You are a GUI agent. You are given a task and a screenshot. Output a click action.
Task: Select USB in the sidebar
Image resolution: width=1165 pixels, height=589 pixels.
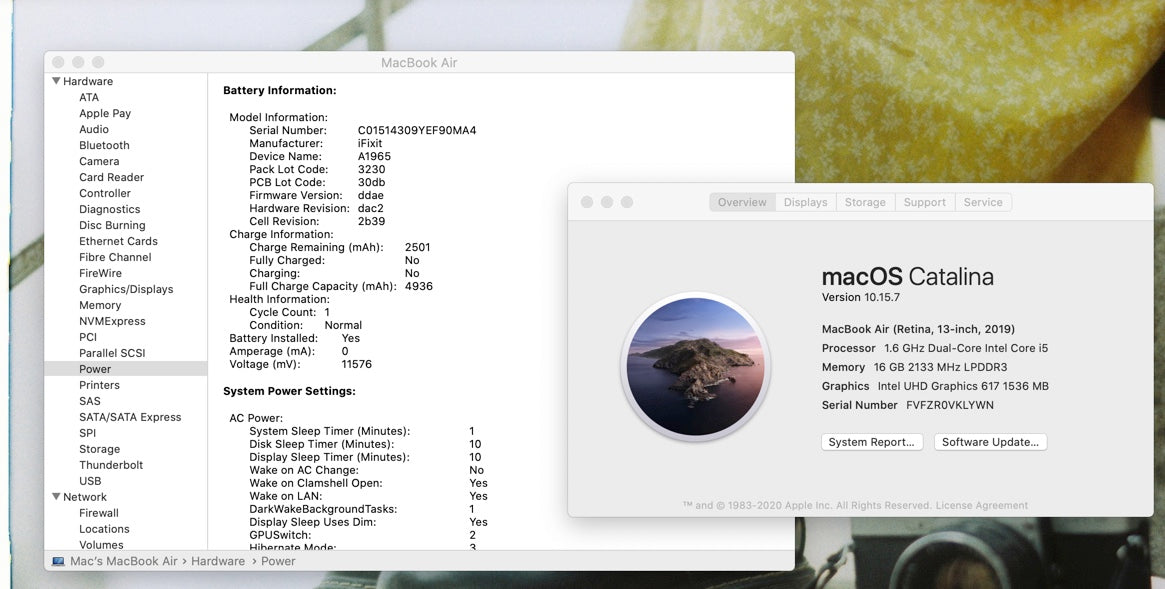point(90,481)
